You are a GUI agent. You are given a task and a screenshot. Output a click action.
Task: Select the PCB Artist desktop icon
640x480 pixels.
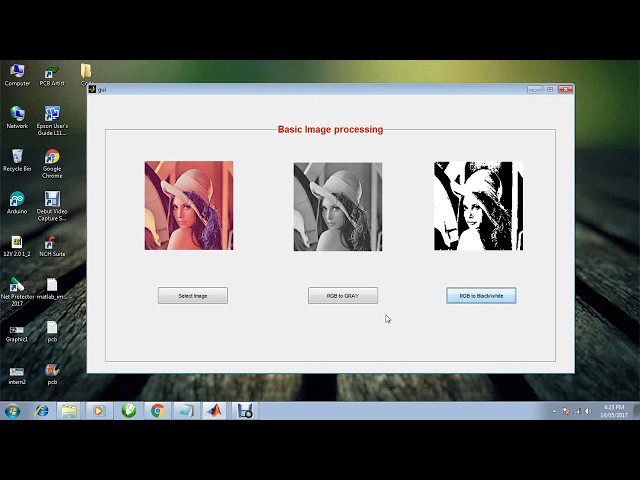(52, 76)
